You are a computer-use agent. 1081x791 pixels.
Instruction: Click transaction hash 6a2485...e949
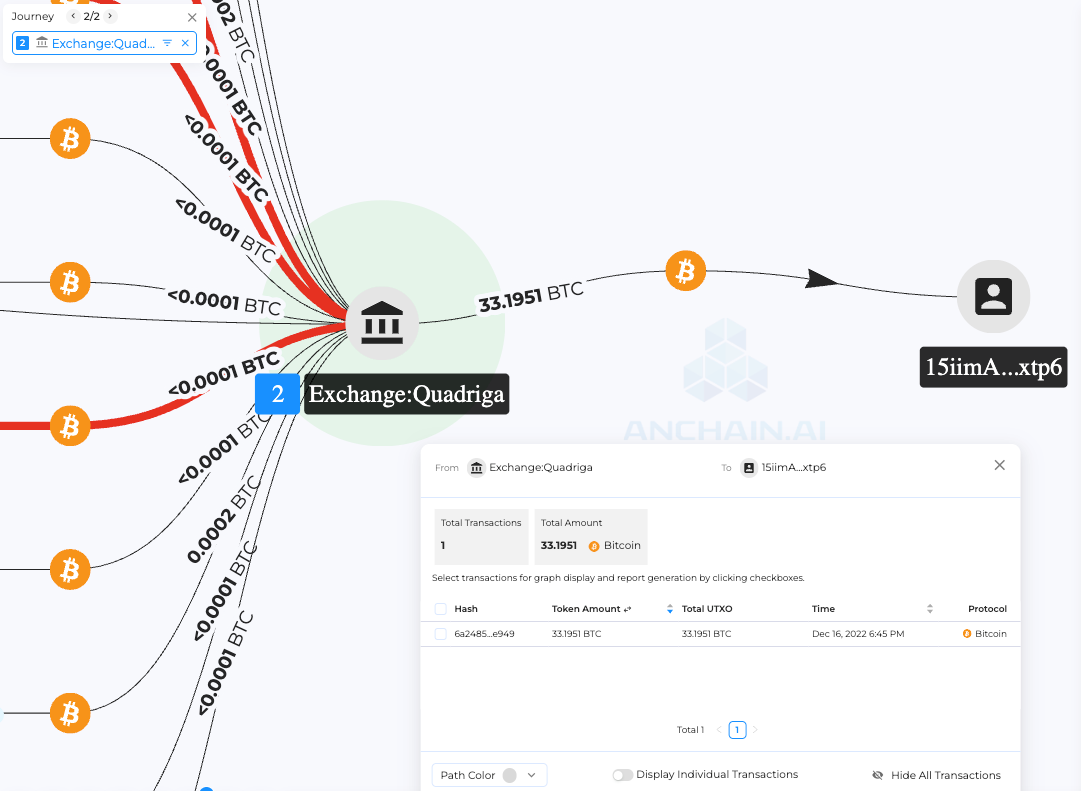coord(484,634)
